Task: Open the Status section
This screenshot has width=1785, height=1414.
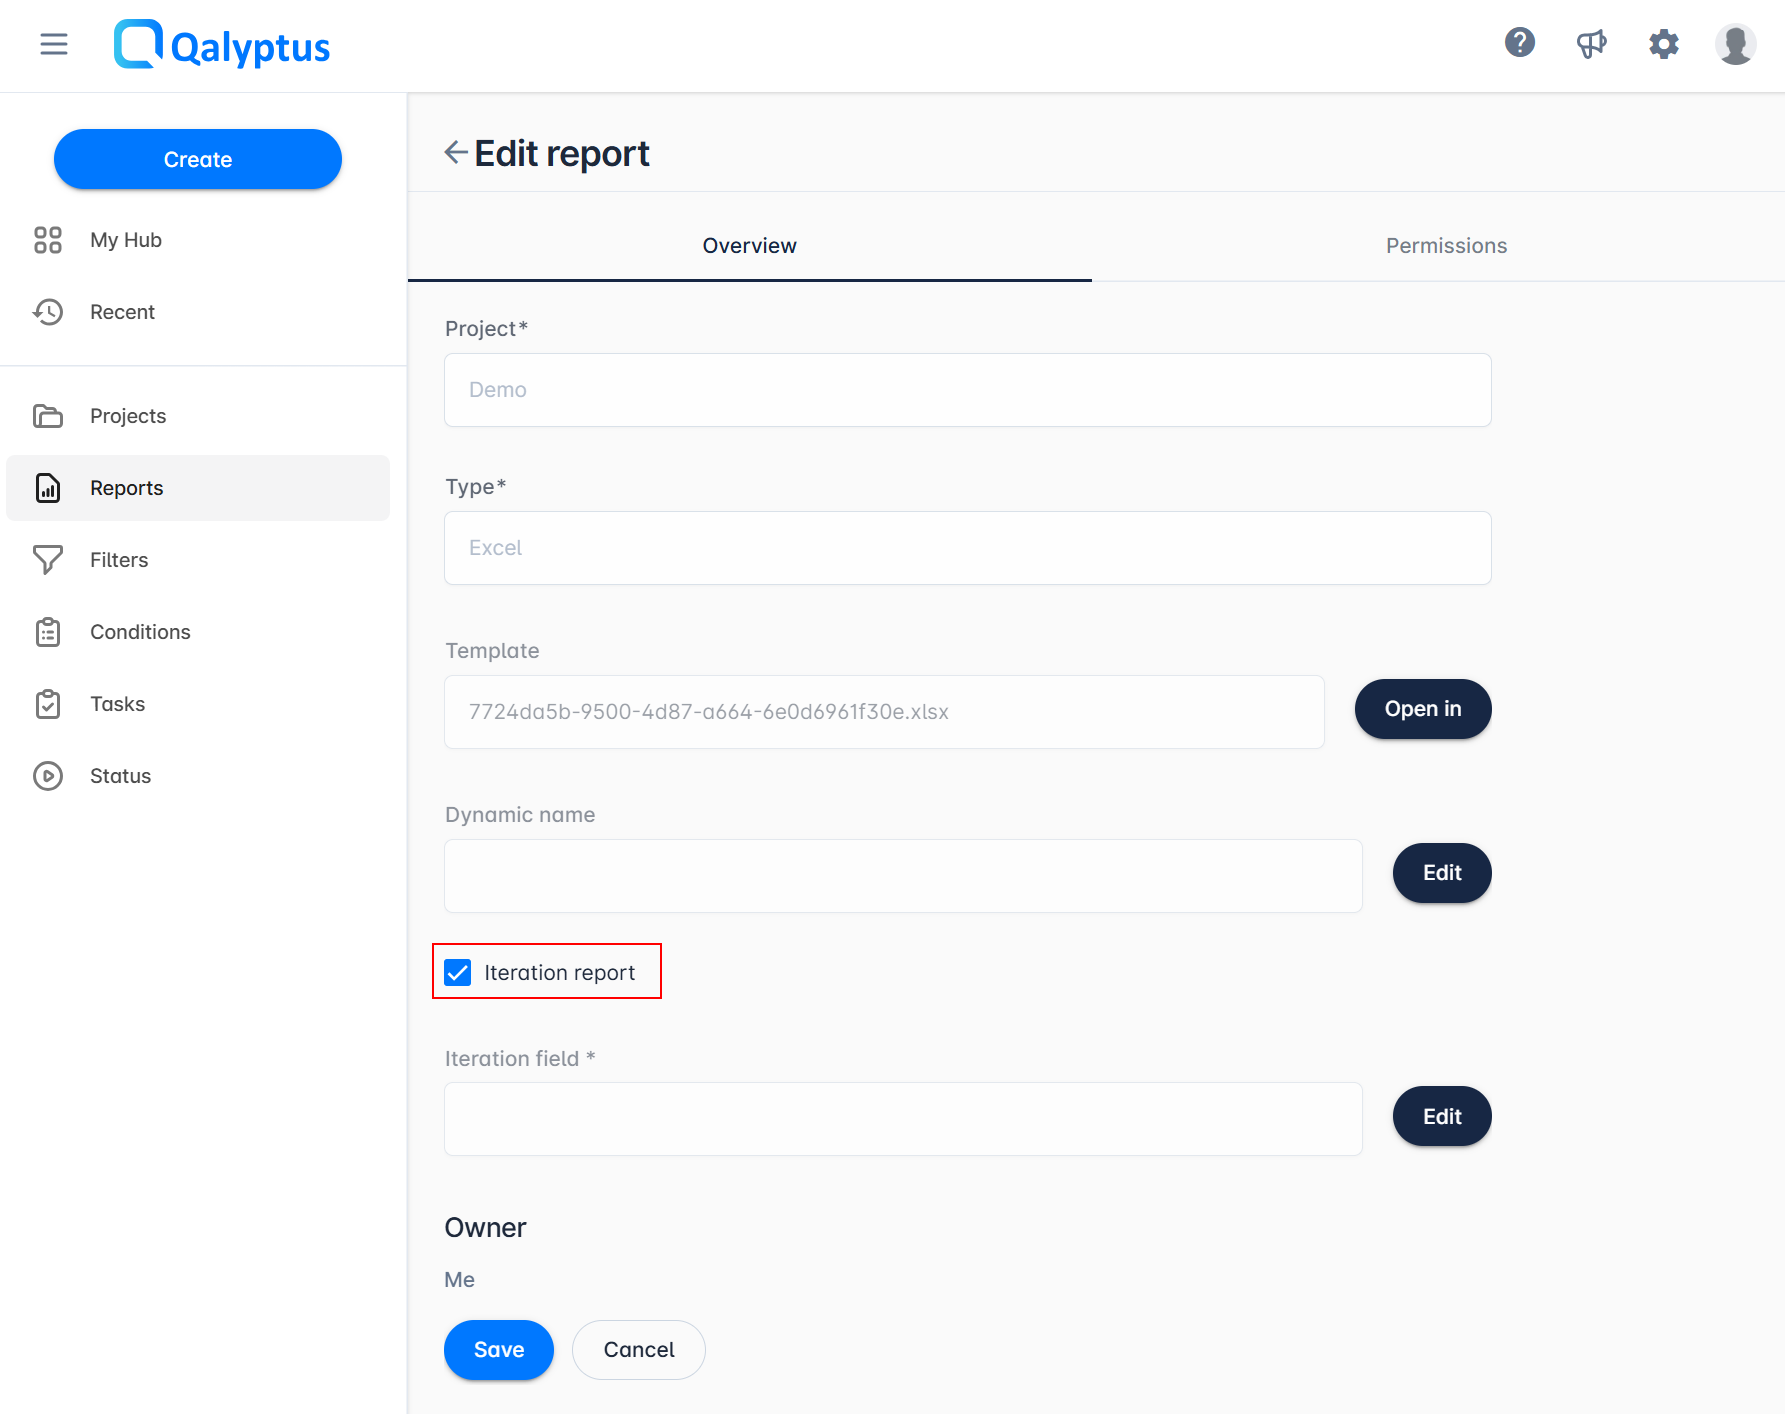Action: pos(119,776)
